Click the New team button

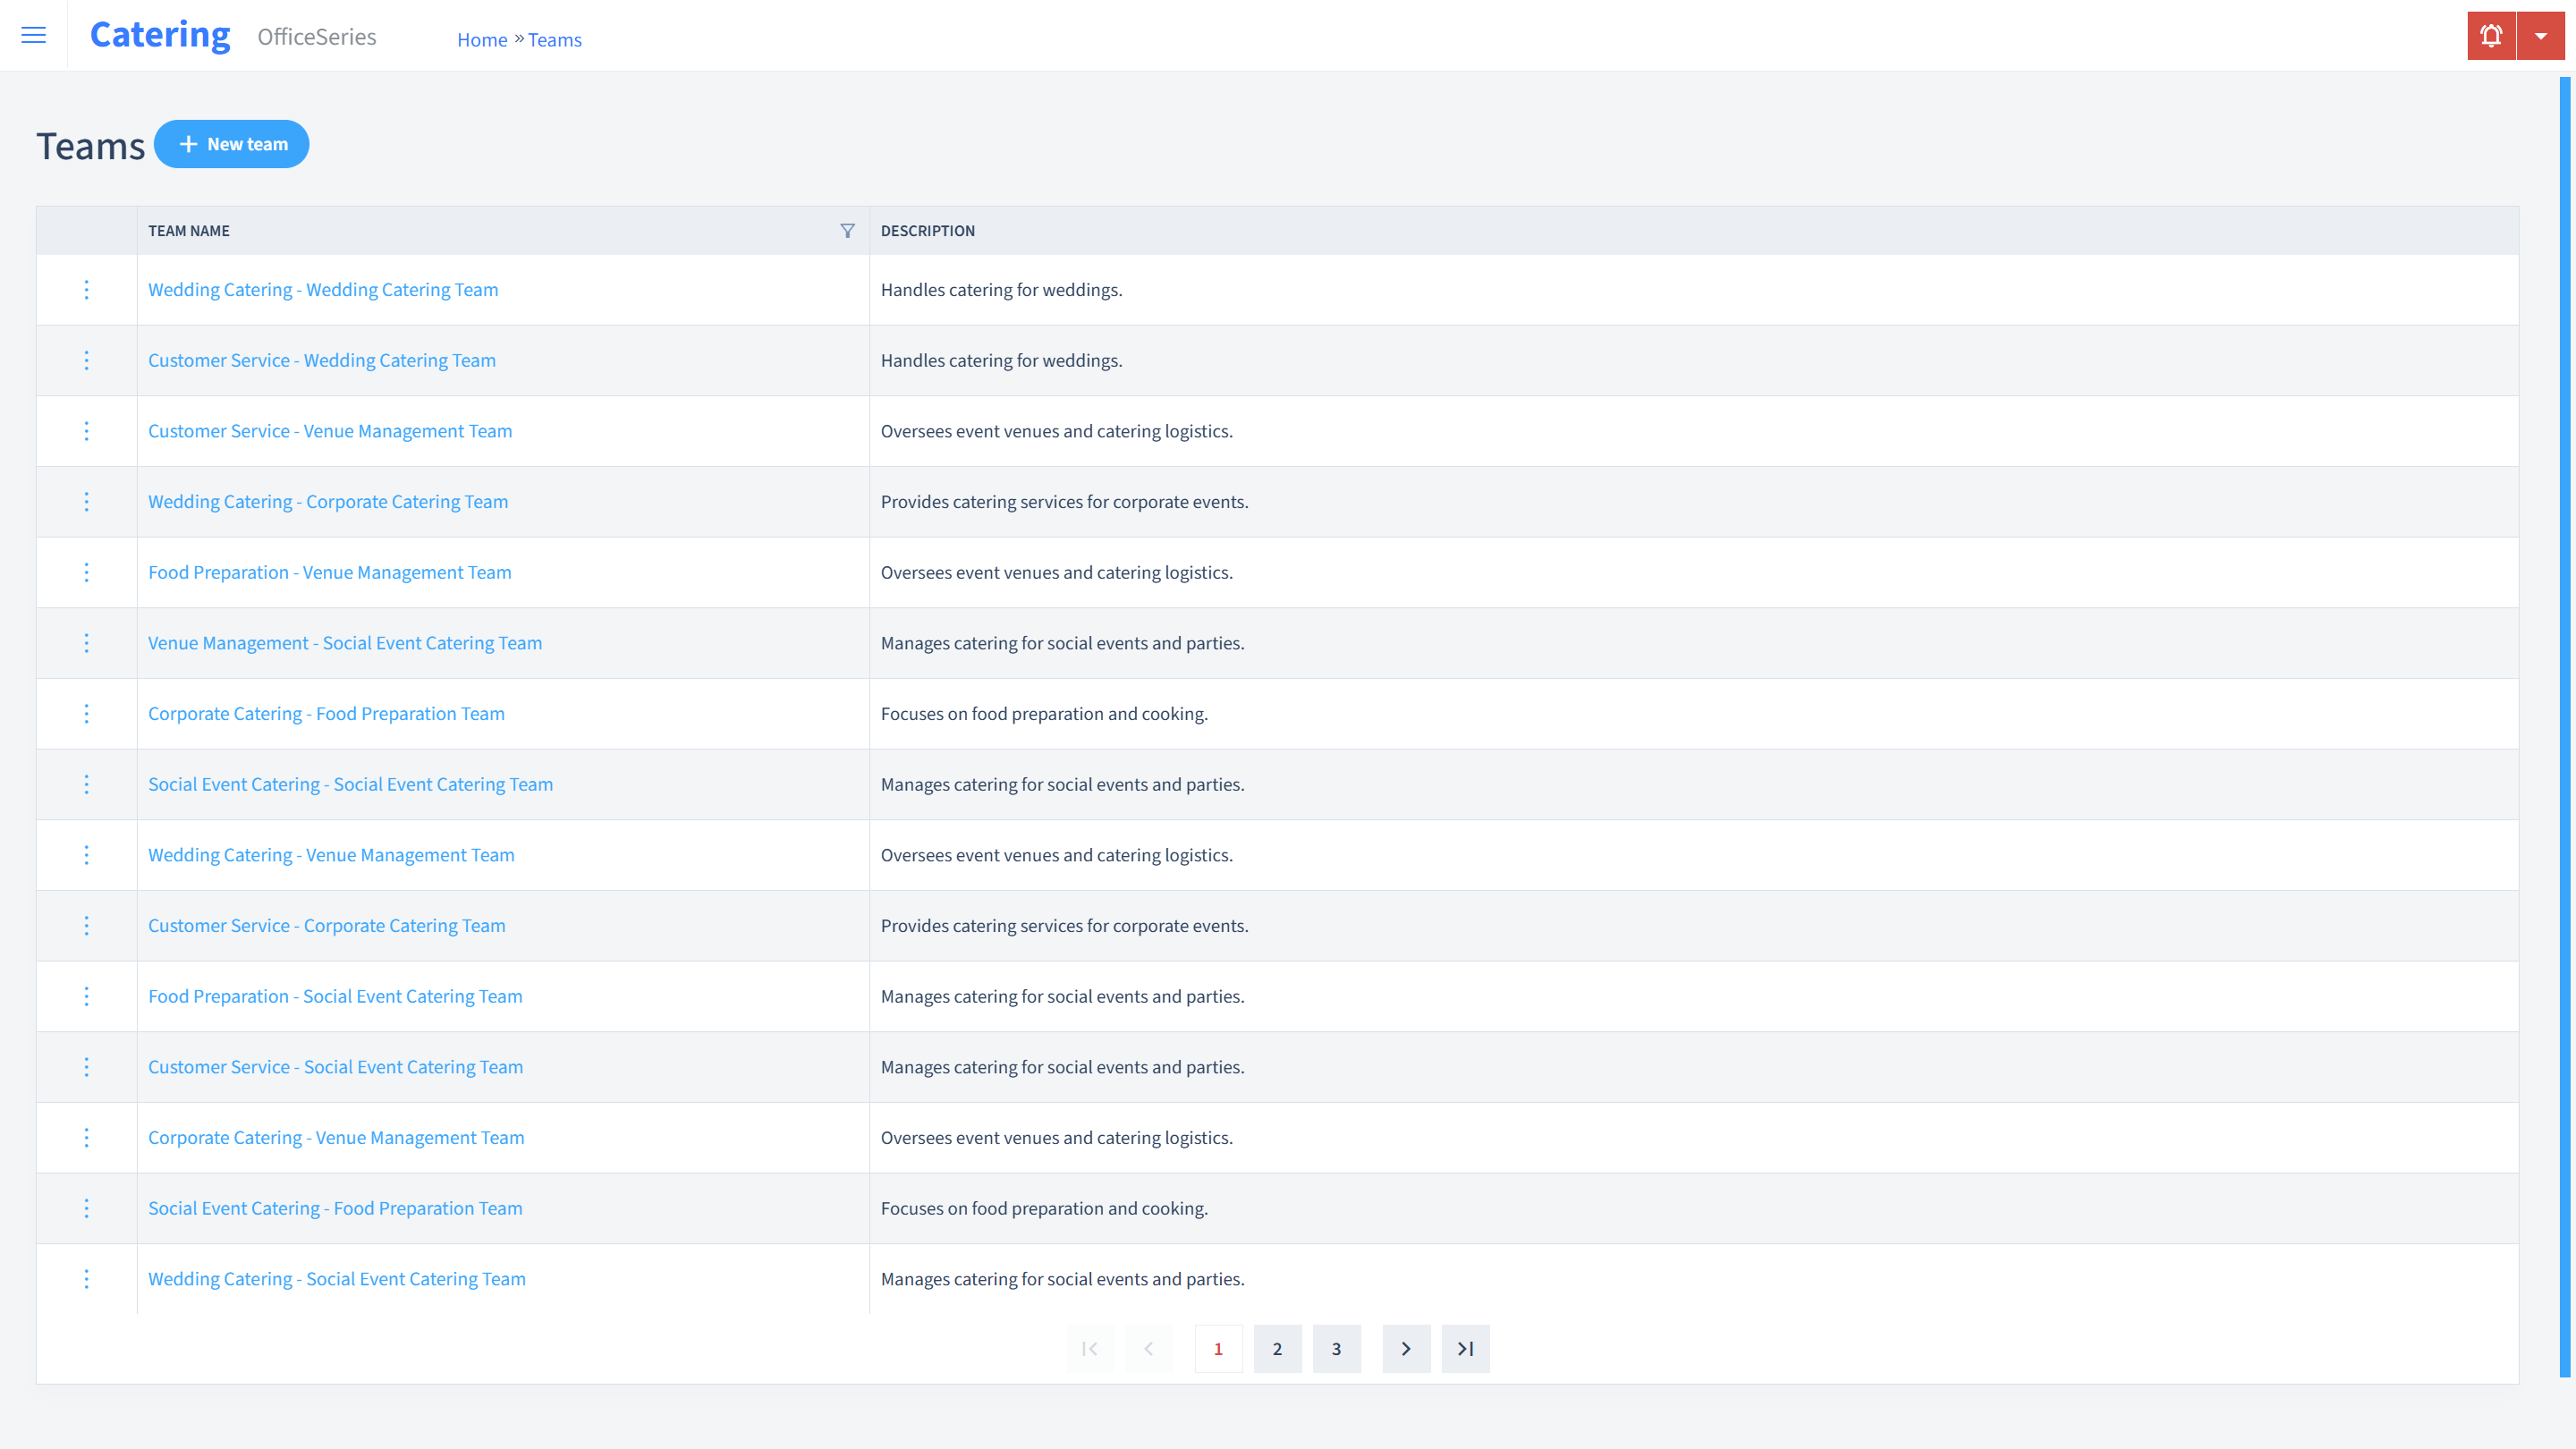tap(232, 143)
